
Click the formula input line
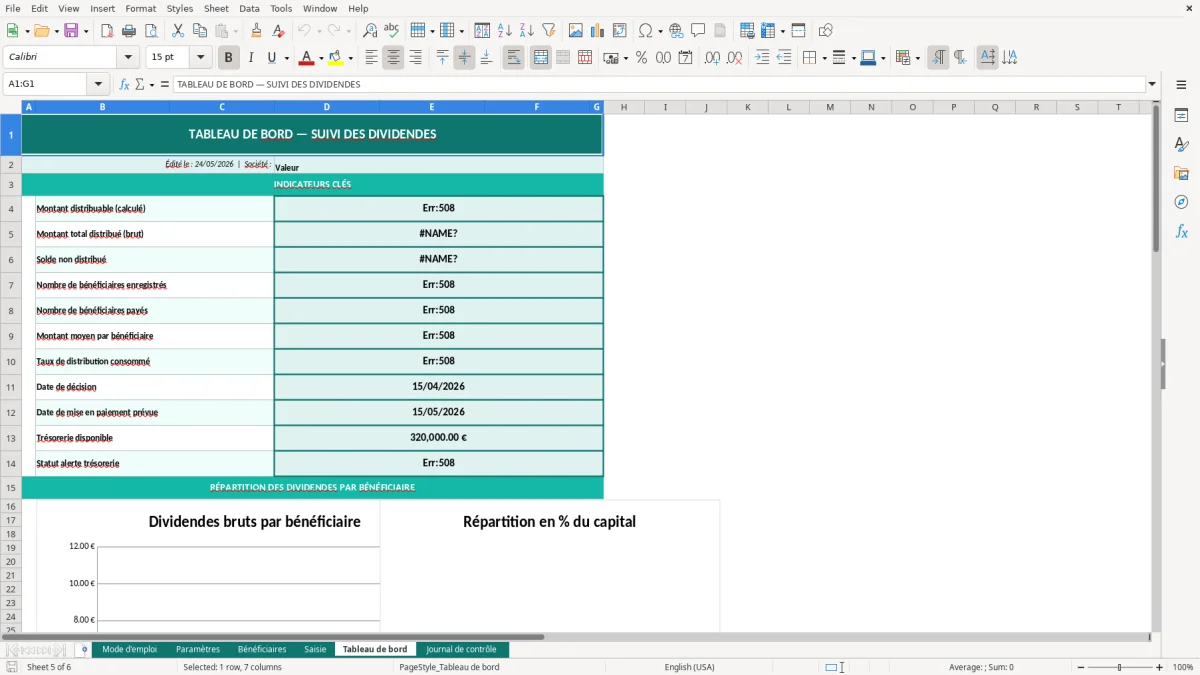coord(658,84)
